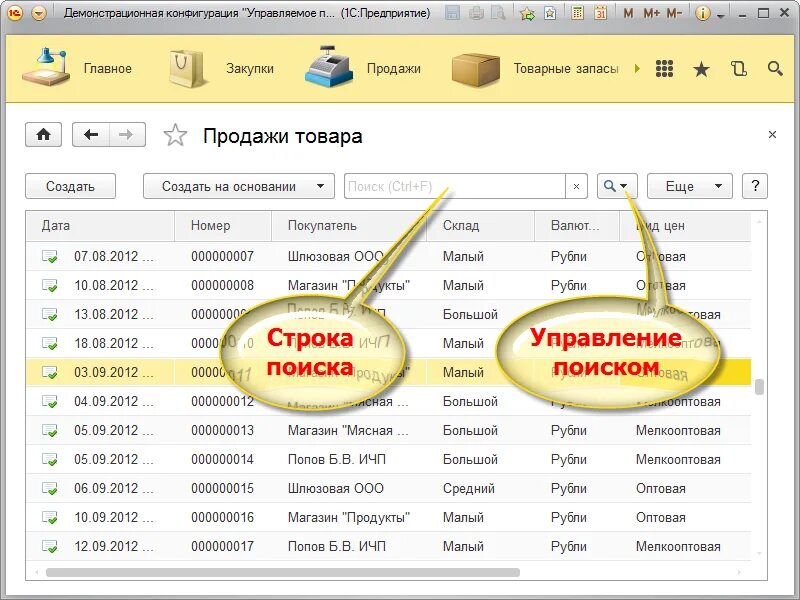
Task: Add Продажи товара to favorites star outline
Action: coord(175,135)
